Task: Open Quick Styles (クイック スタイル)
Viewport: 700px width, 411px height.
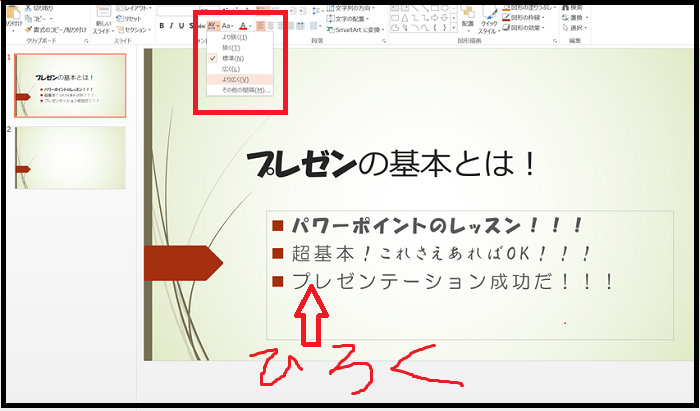Action: click(490, 20)
